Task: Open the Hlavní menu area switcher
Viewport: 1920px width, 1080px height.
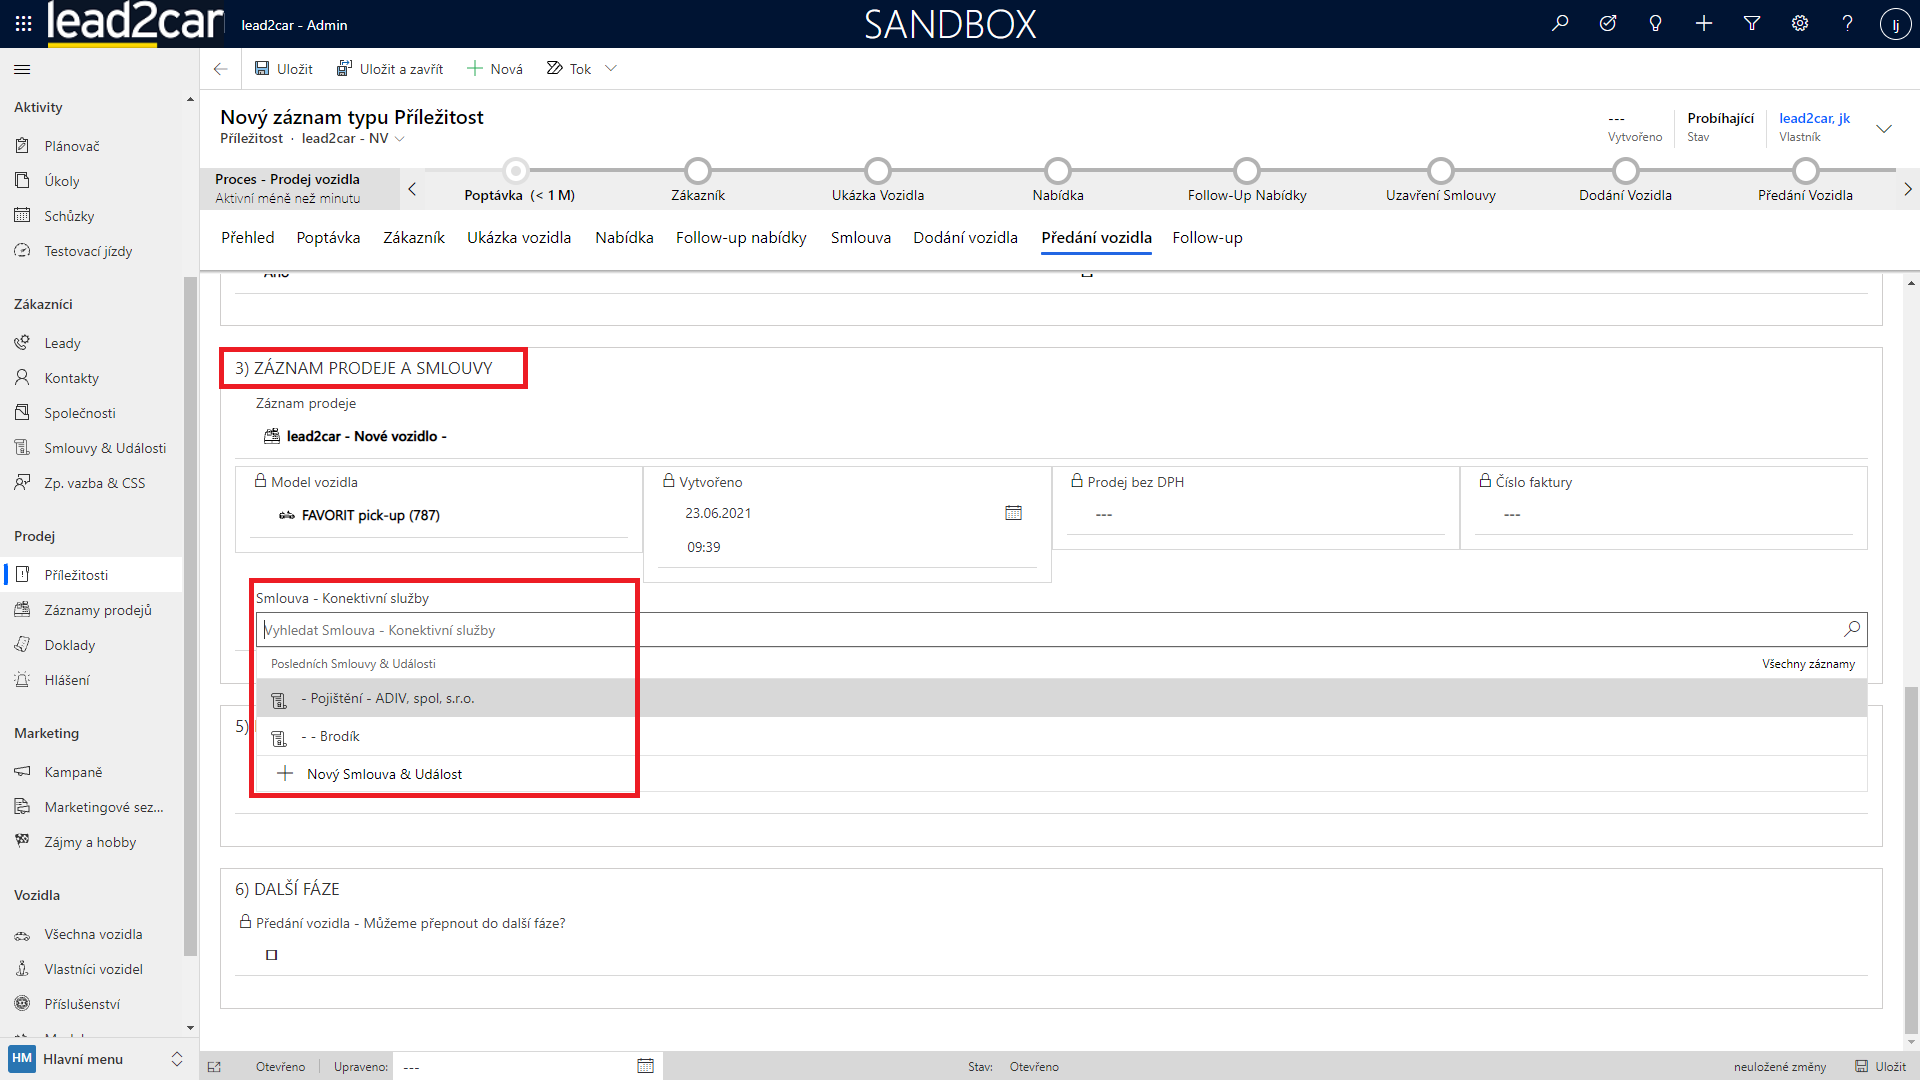Action: 95,1059
